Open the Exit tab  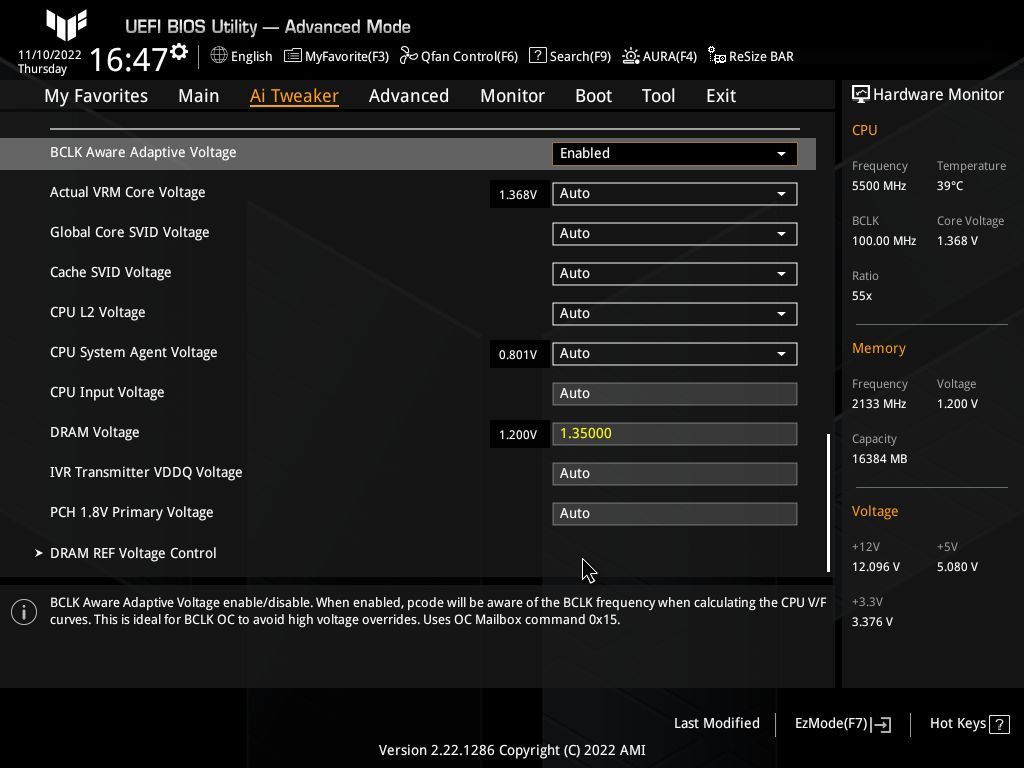tap(721, 96)
